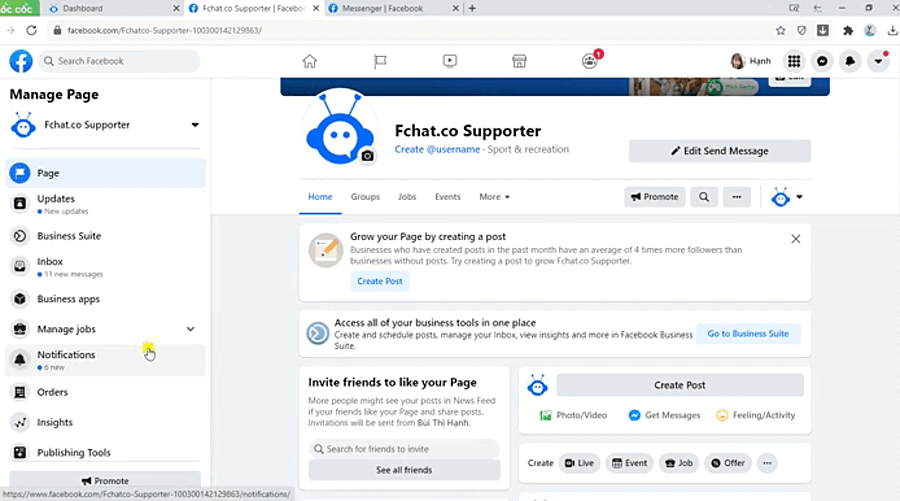The height and width of the screenshot is (501, 900).
Task: Open Inbox with new messages
Action: point(106,267)
